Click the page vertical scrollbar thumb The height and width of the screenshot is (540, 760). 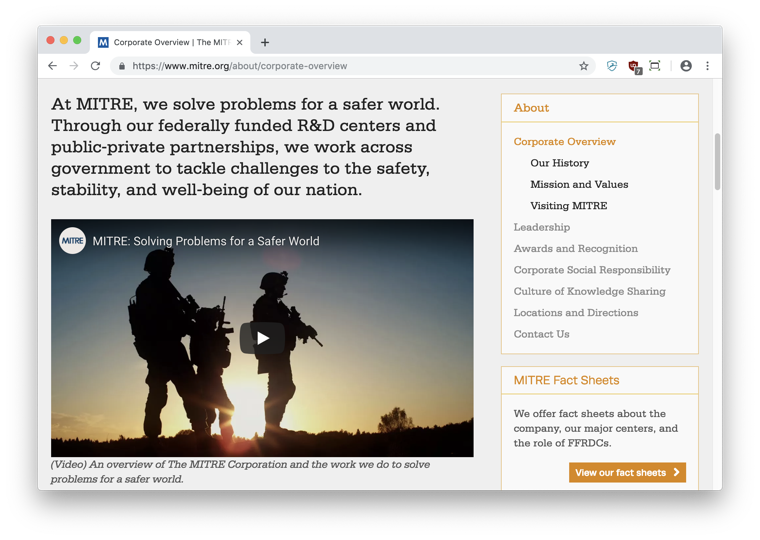pyautogui.click(x=717, y=161)
